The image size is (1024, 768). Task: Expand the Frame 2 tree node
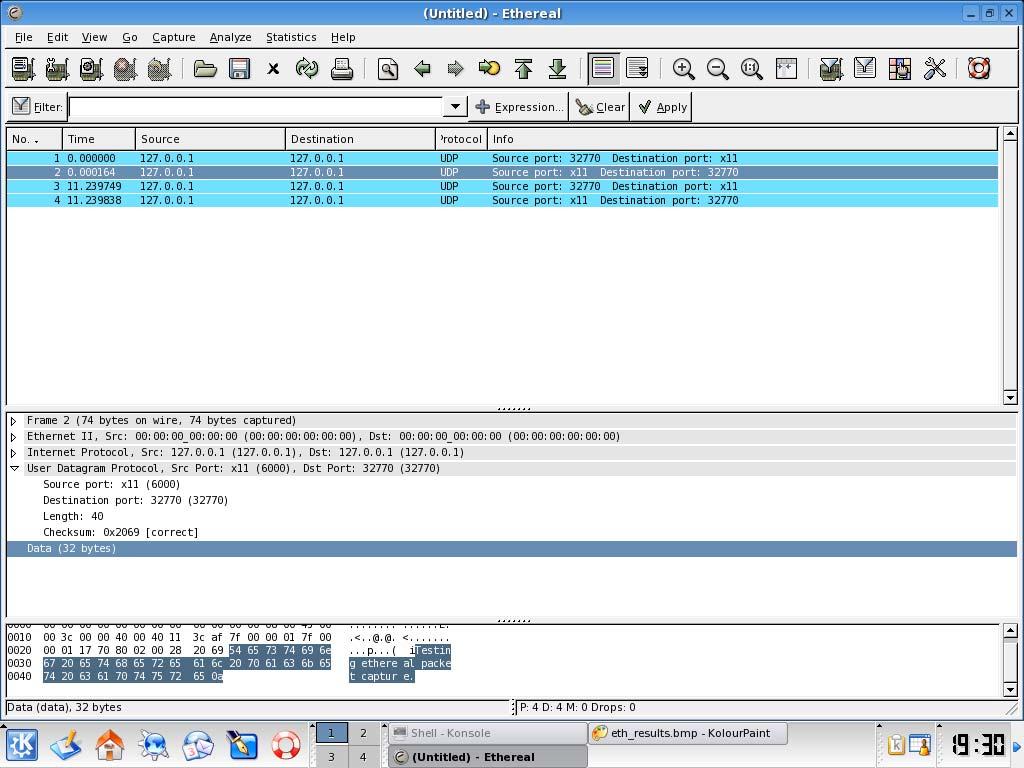tap(14, 421)
